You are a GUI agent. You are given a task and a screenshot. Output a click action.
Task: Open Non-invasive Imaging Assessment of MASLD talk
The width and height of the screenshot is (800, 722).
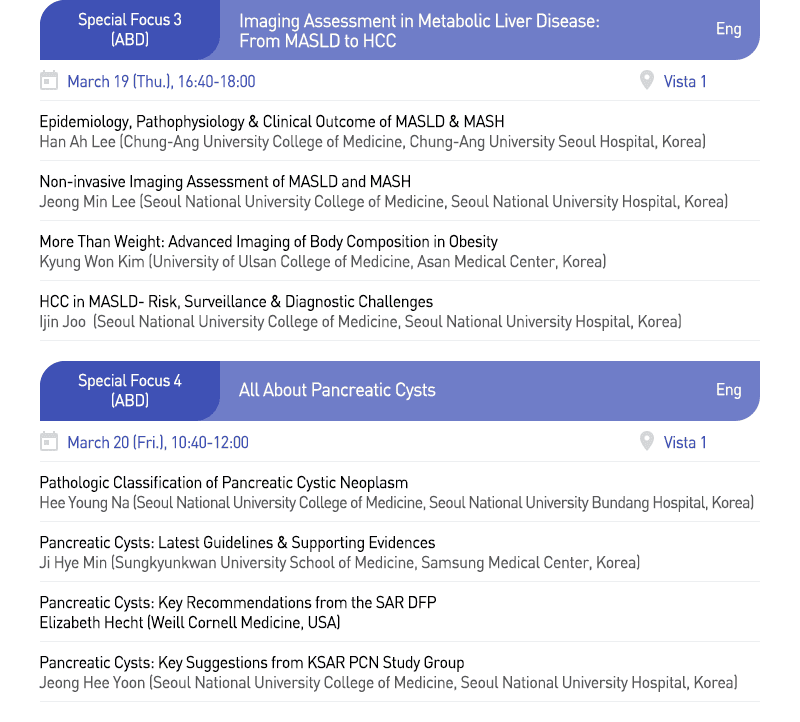tap(225, 182)
